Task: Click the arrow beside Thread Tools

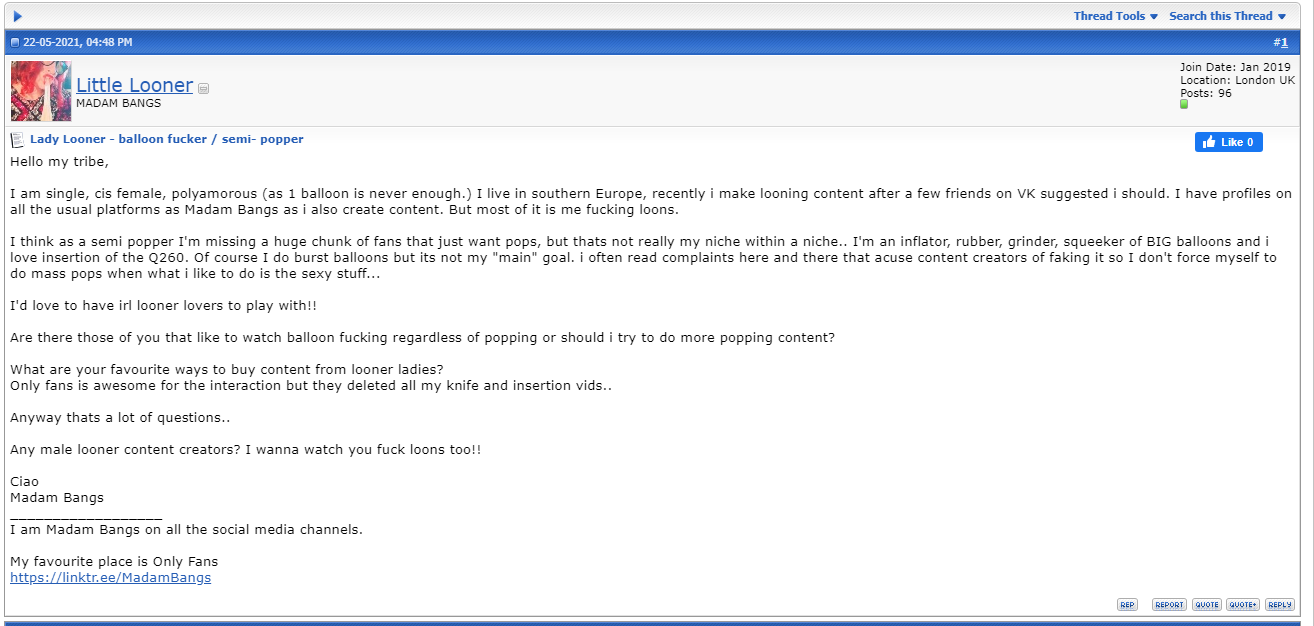Action: point(1154,17)
